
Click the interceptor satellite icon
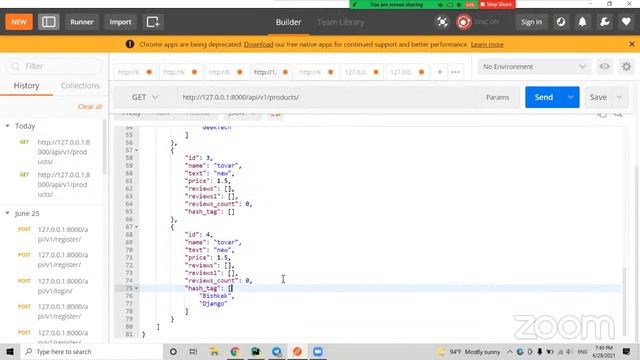coord(442,22)
